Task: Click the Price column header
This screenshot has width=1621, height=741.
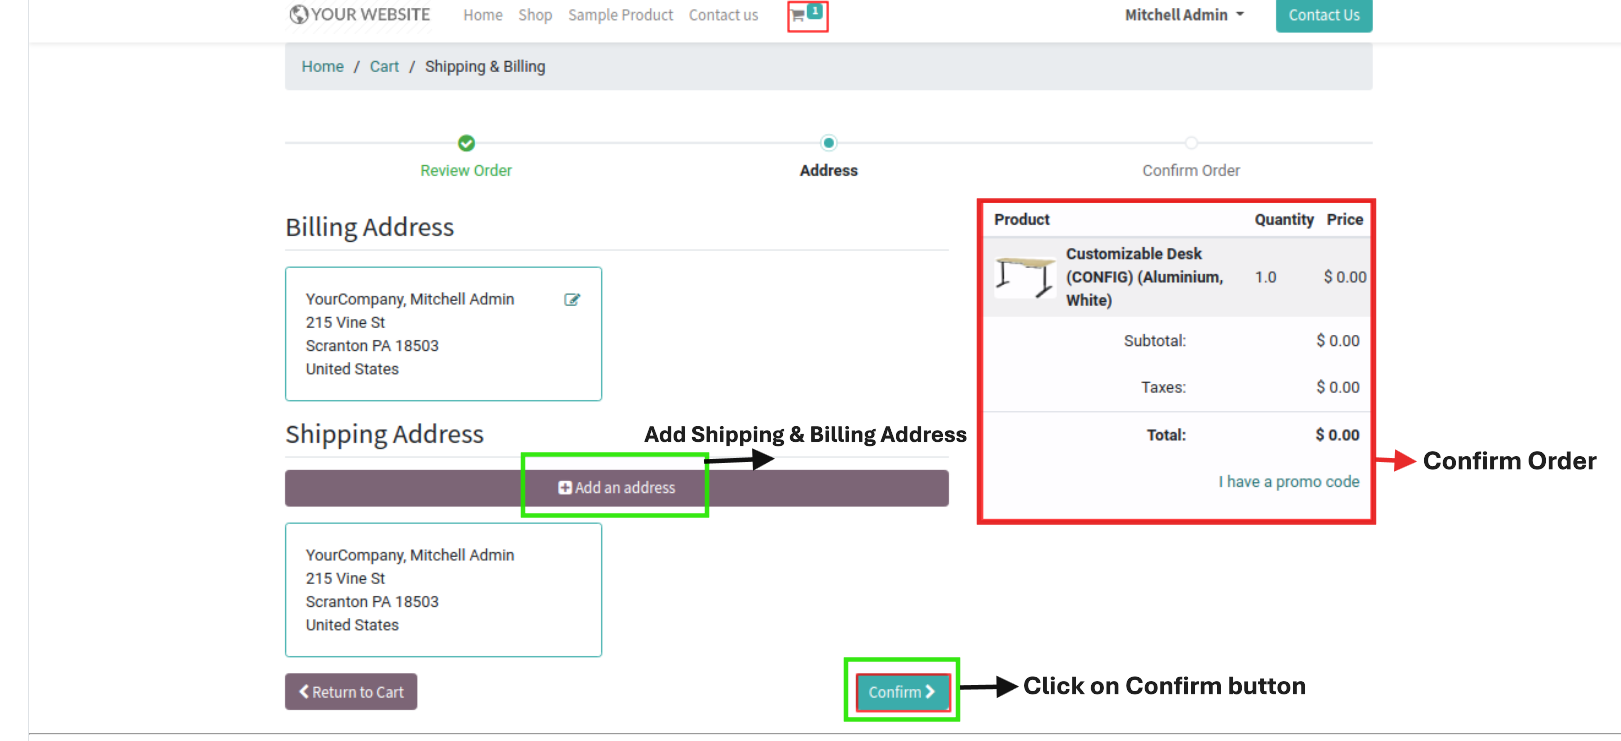Action: click(x=1345, y=219)
